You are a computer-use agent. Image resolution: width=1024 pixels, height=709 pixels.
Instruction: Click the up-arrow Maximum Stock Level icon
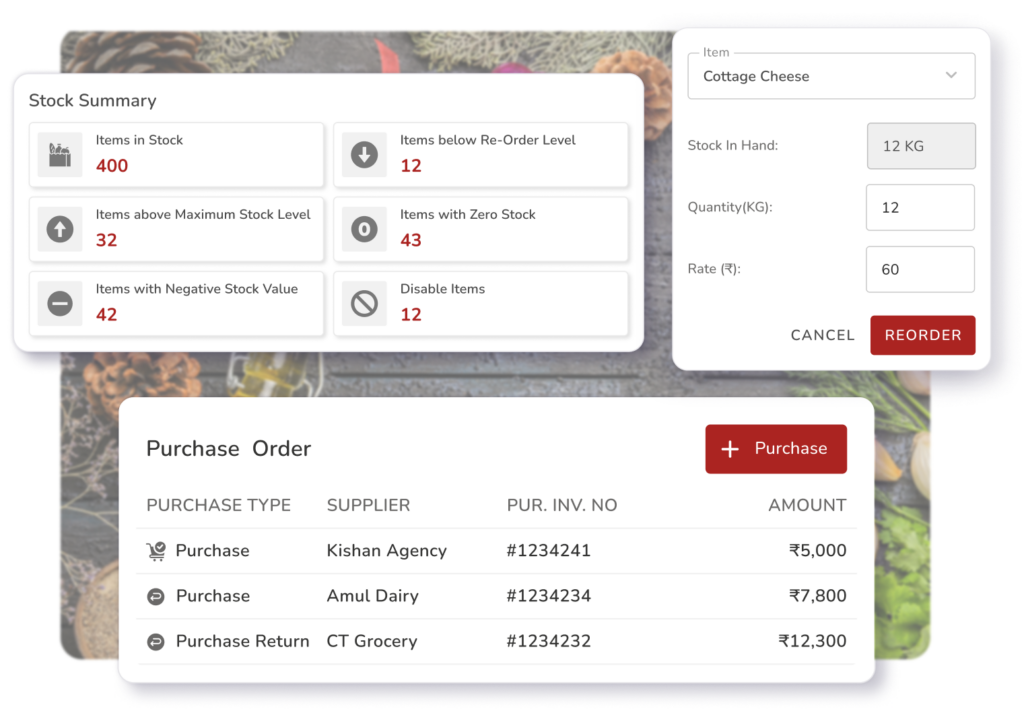point(60,230)
